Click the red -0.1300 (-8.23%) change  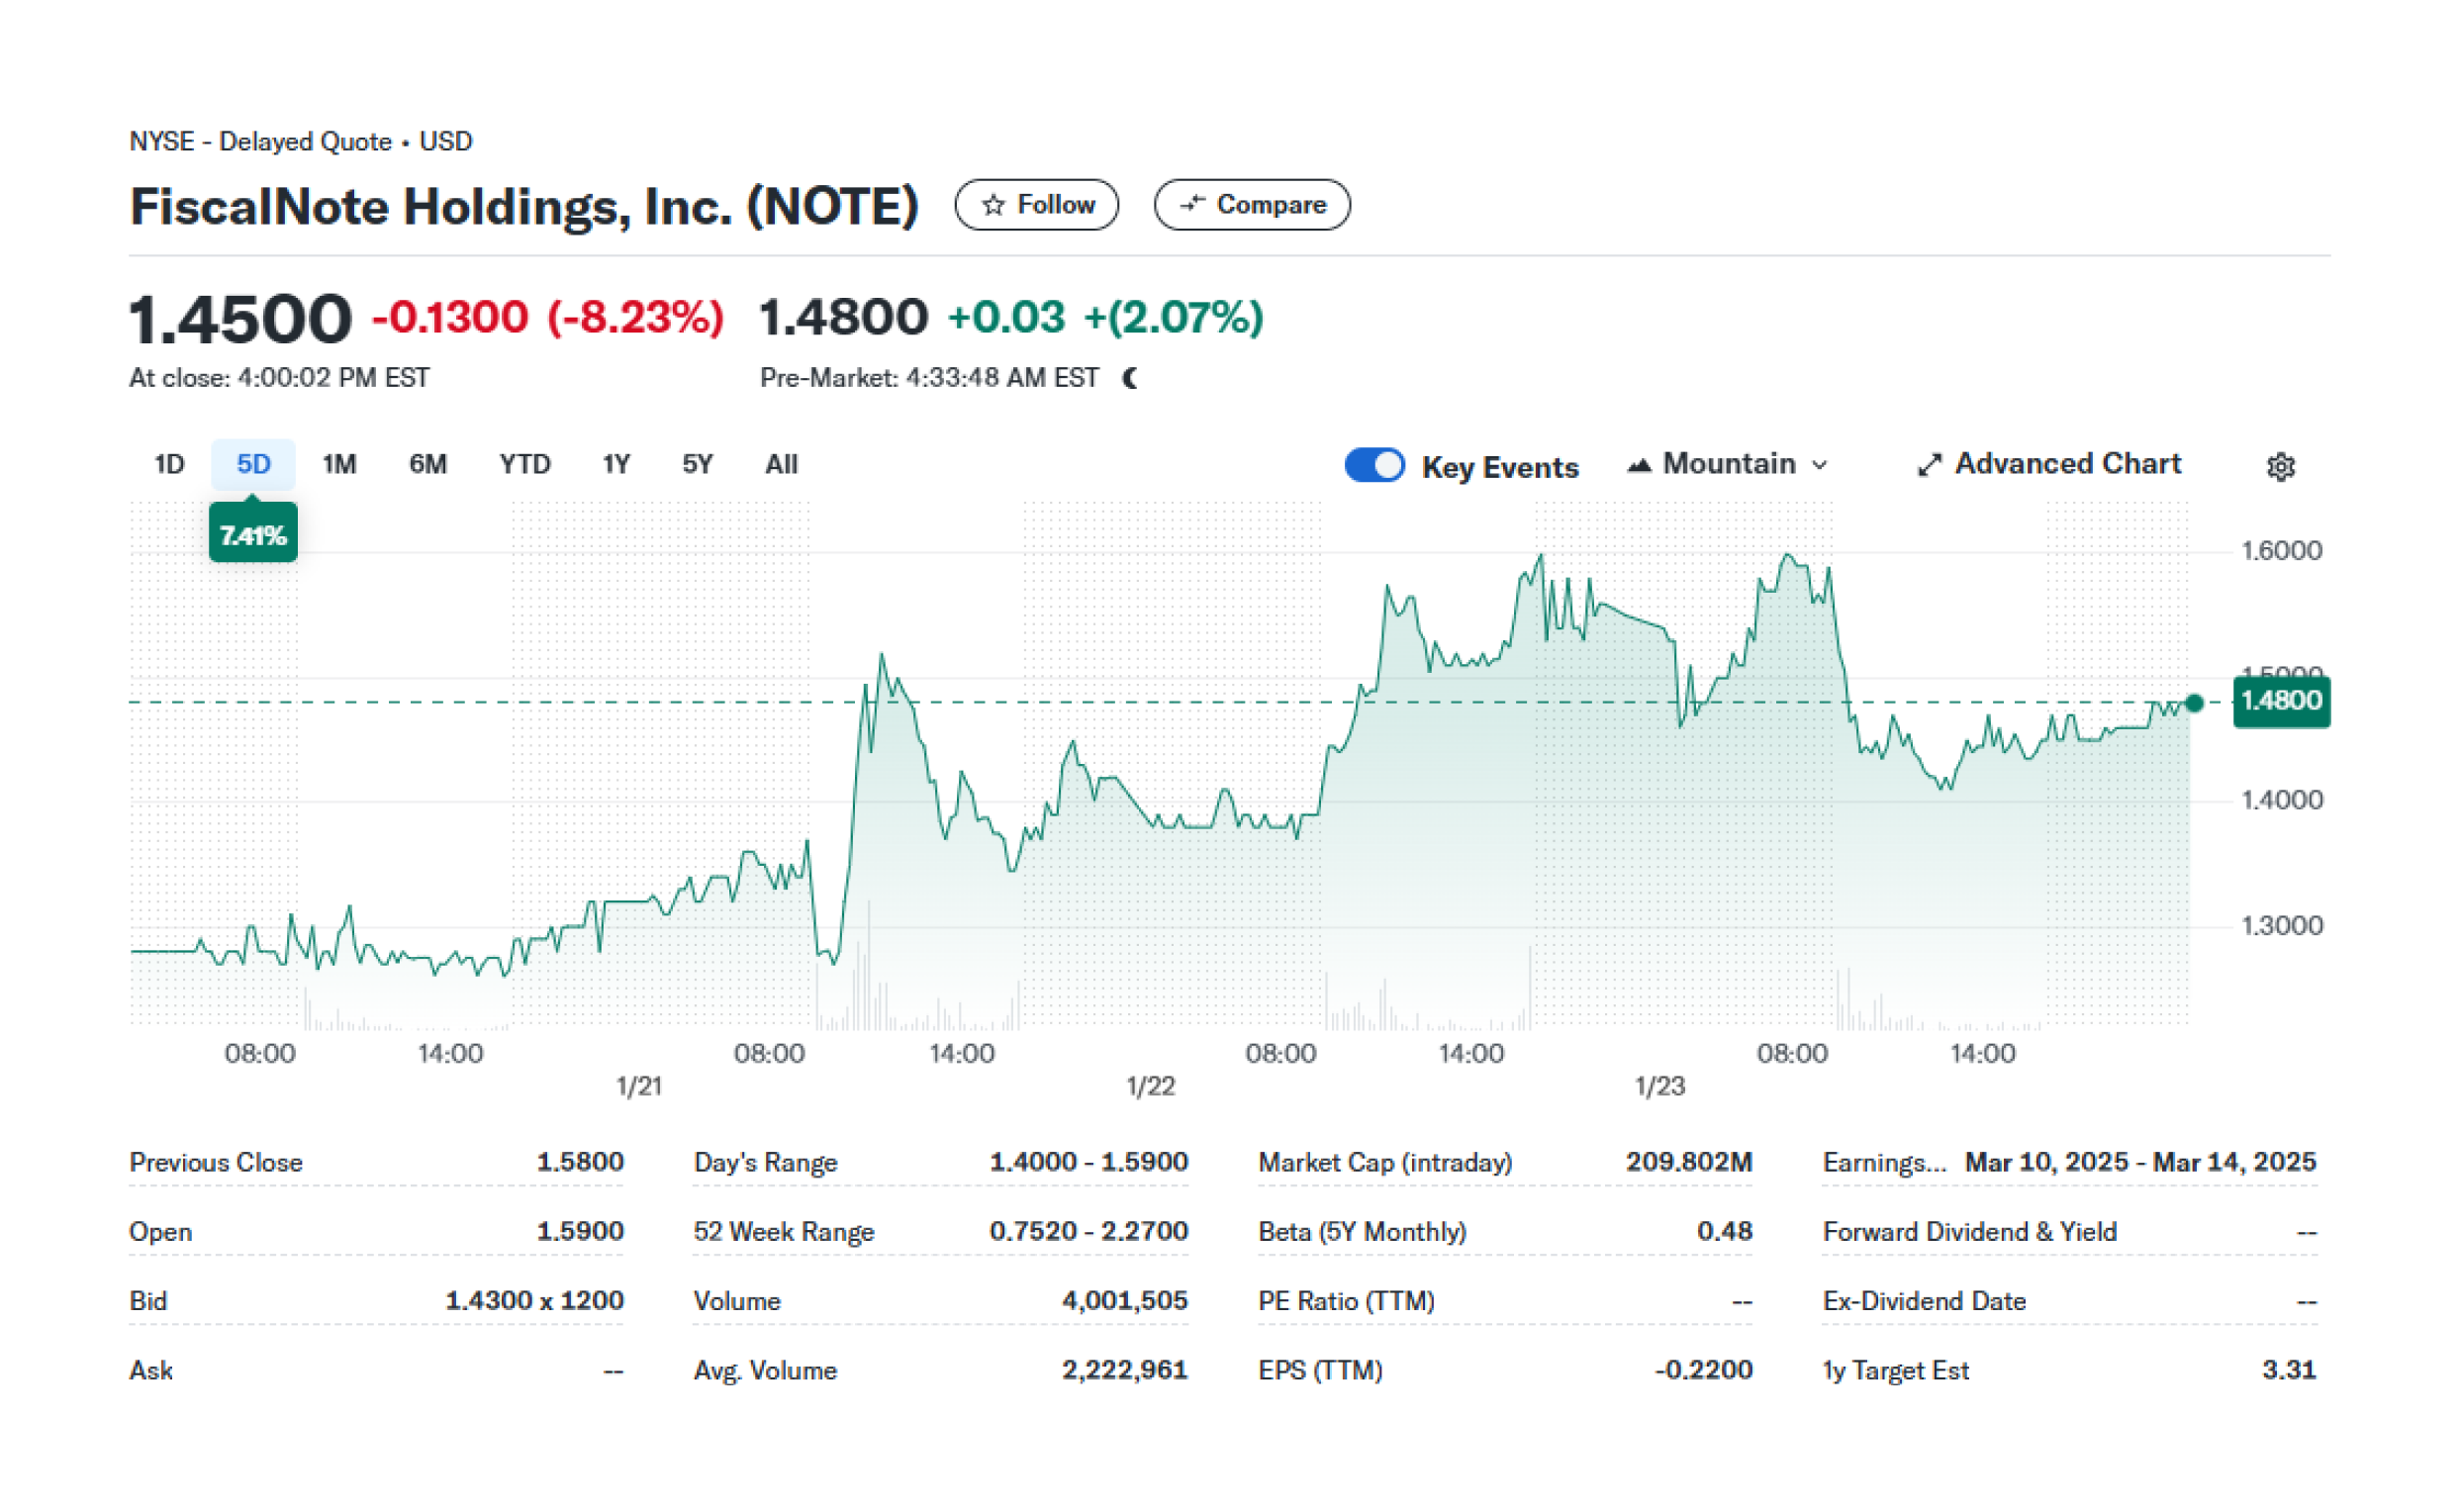547,318
